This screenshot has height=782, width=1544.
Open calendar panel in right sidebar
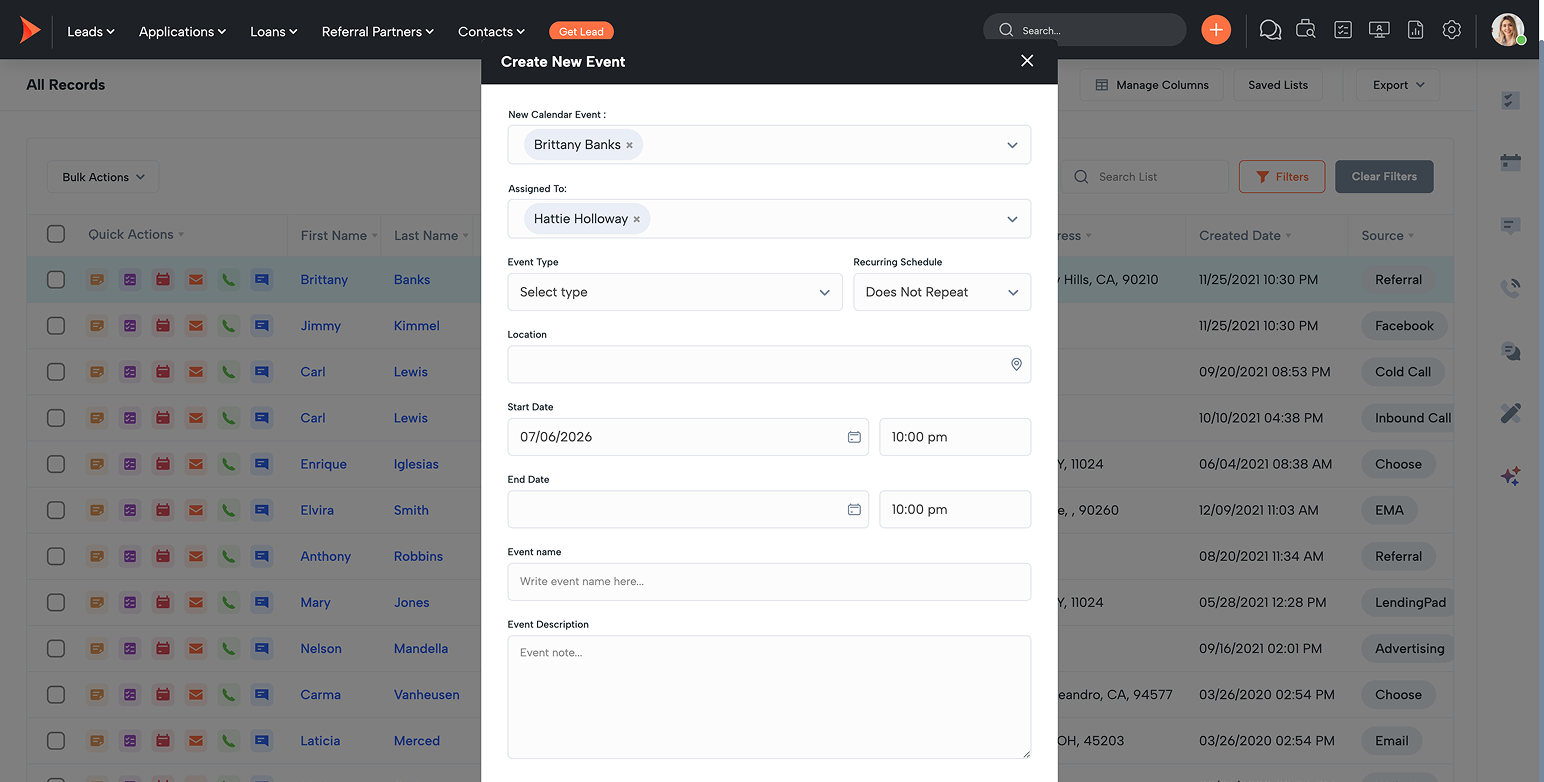pyautogui.click(x=1511, y=162)
